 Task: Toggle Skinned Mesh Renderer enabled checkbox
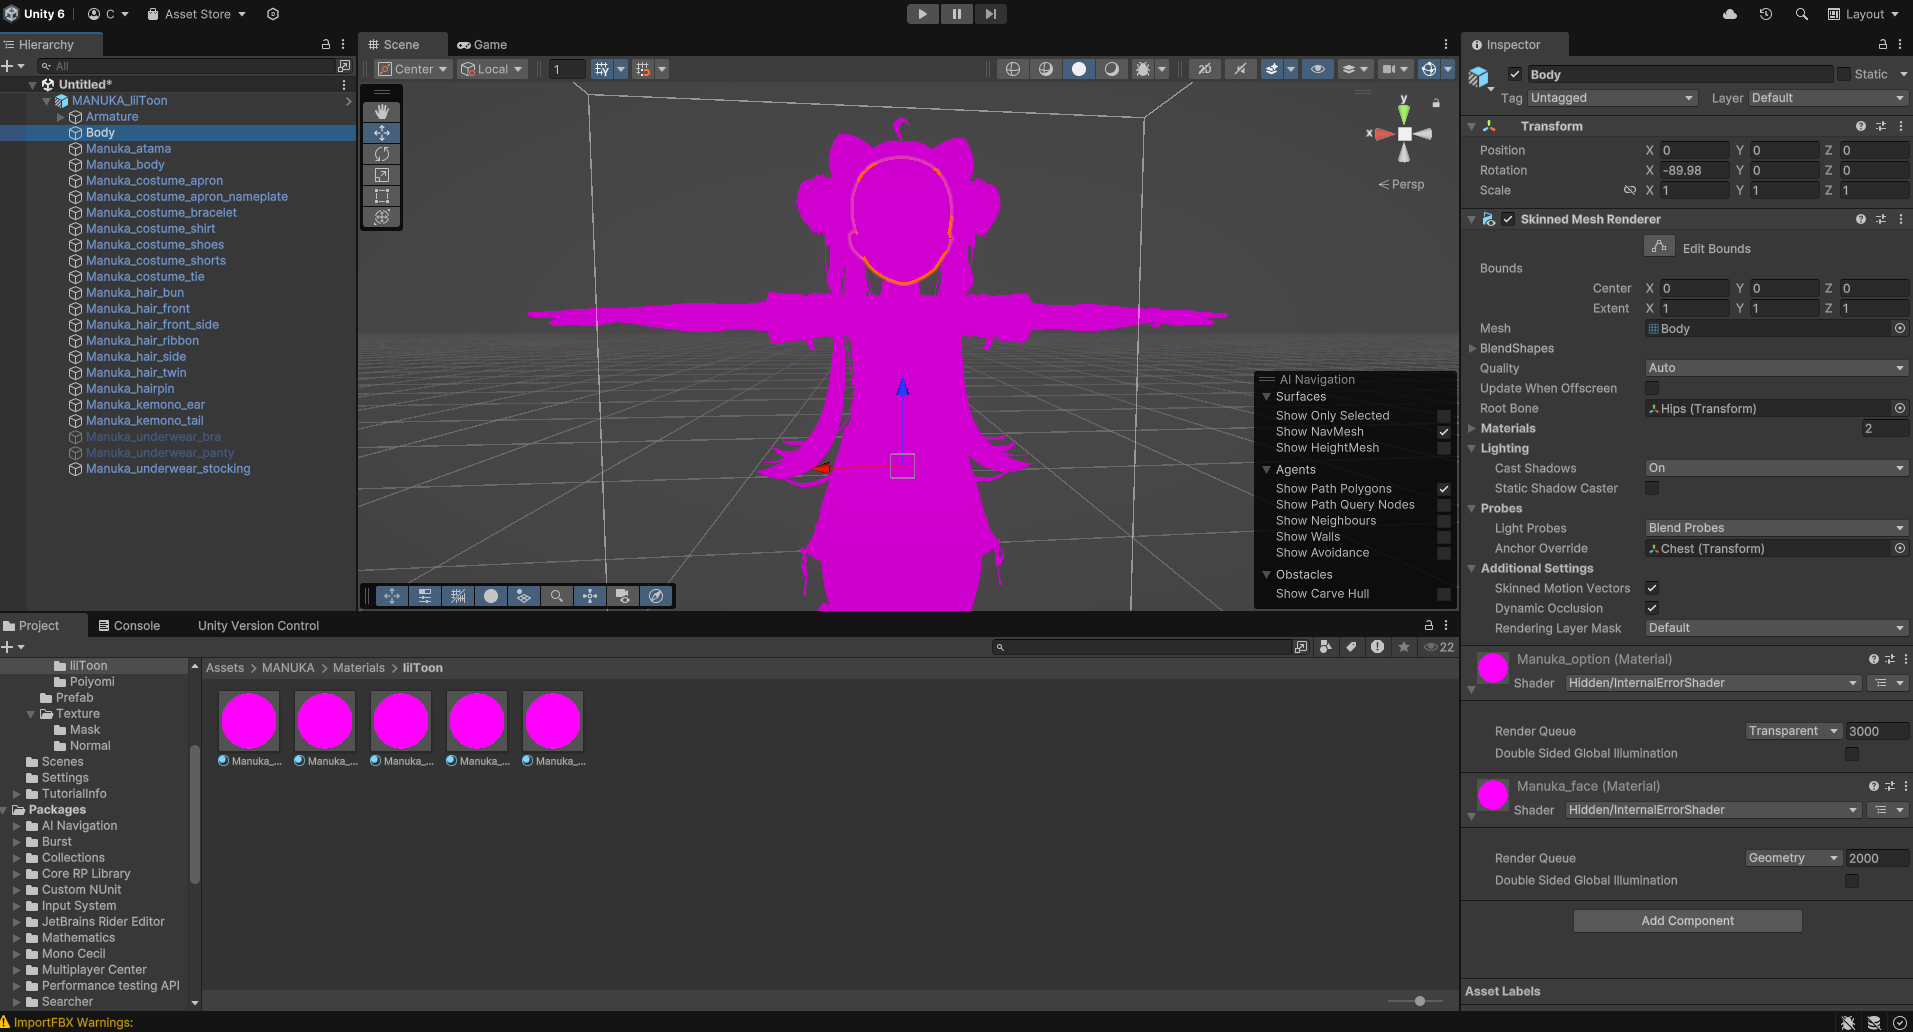(x=1508, y=219)
